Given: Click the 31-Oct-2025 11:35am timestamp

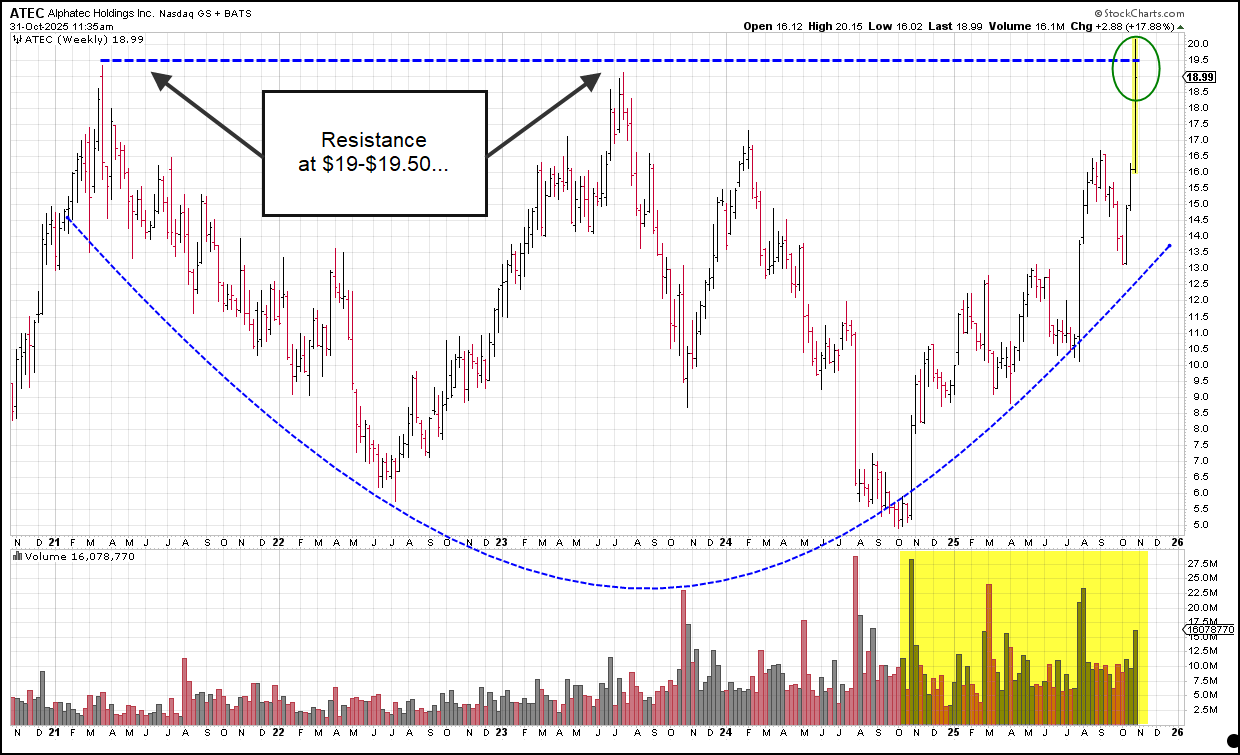Looking at the screenshot, I should [61, 27].
